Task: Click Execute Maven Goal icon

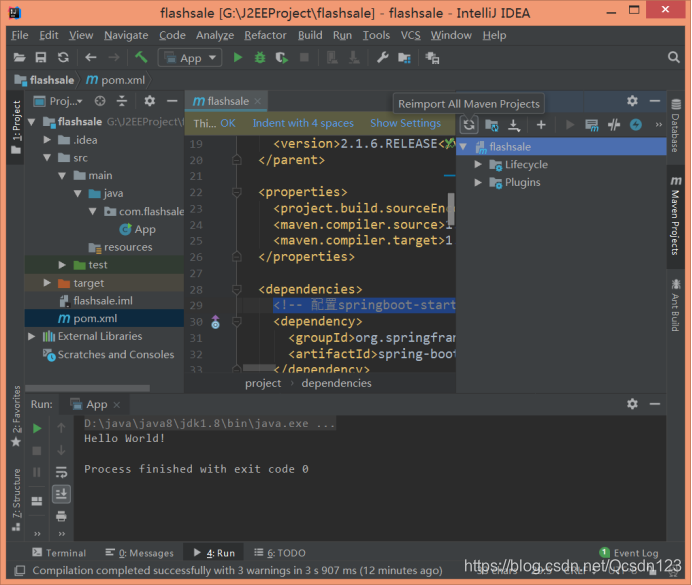Action: [591, 125]
